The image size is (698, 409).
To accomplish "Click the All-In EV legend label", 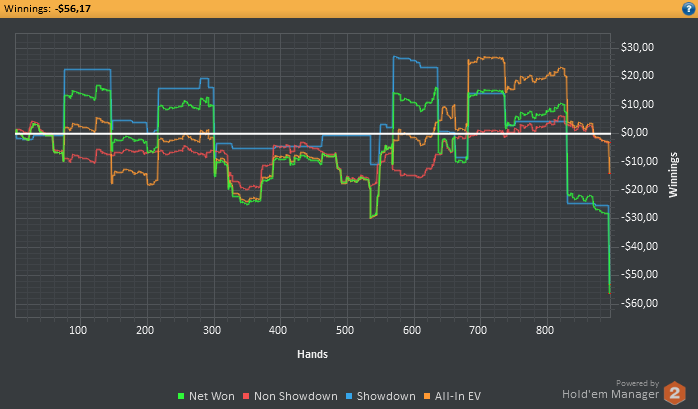I will point(458,396).
